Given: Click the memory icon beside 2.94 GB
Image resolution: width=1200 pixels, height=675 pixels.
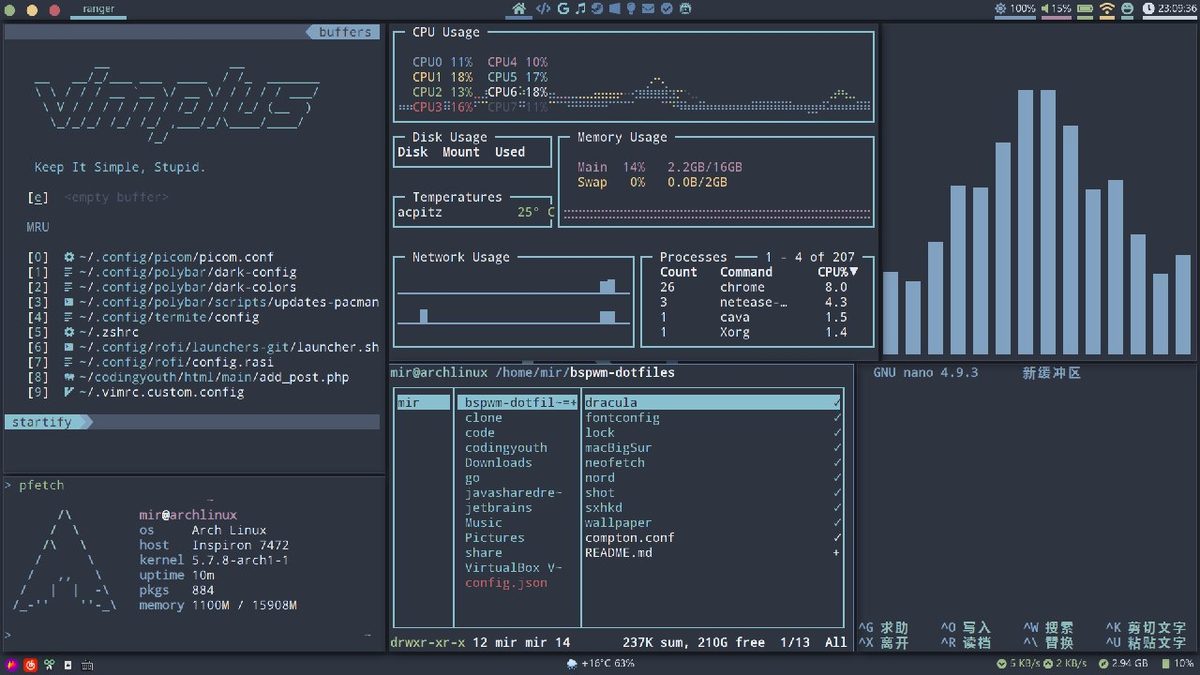Looking at the screenshot, I should [x=1103, y=665].
